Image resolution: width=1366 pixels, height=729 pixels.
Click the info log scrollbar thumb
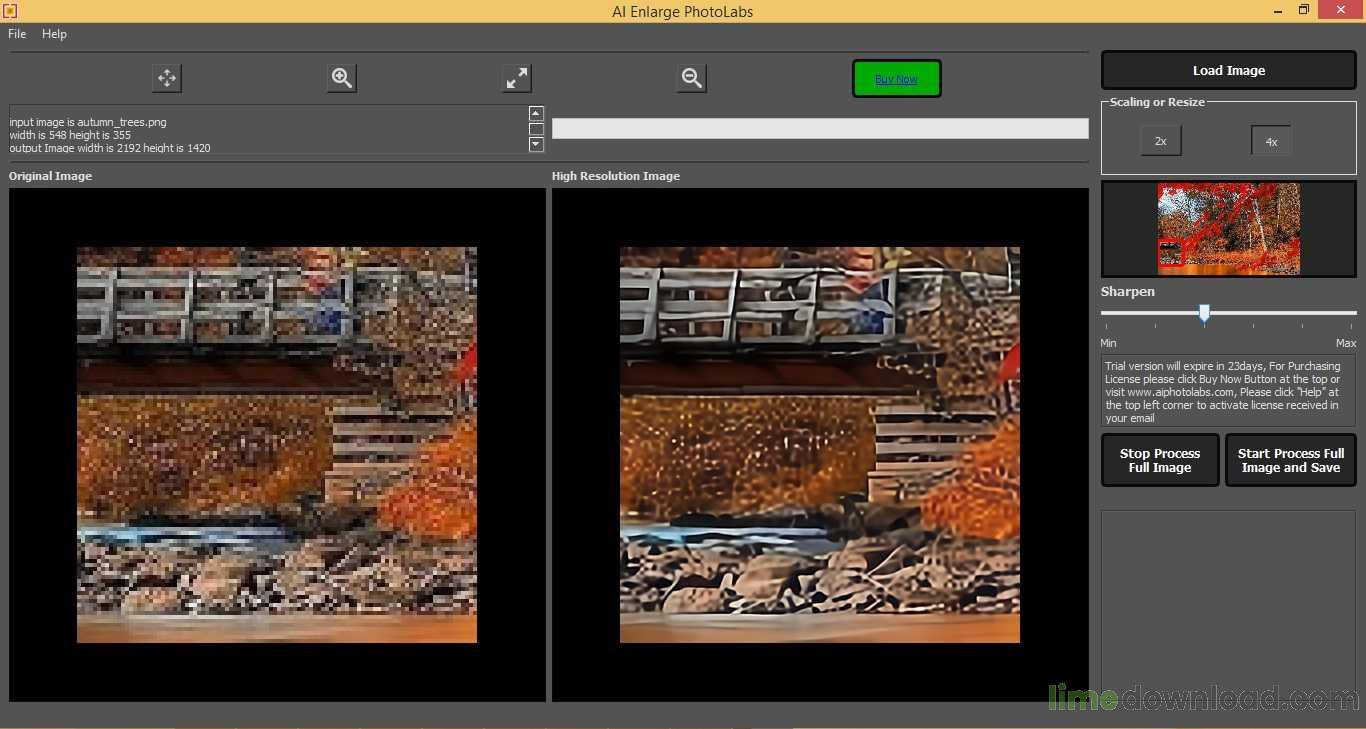click(x=536, y=129)
